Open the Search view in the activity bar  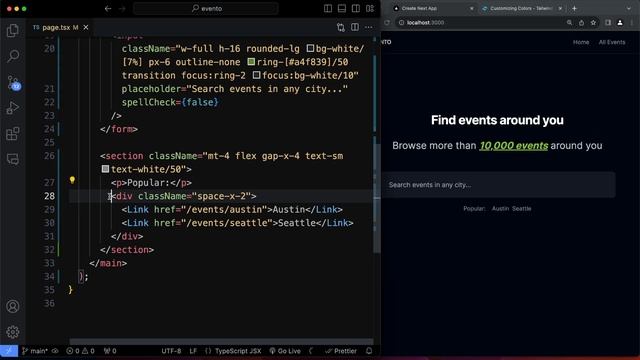[x=13, y=56]
